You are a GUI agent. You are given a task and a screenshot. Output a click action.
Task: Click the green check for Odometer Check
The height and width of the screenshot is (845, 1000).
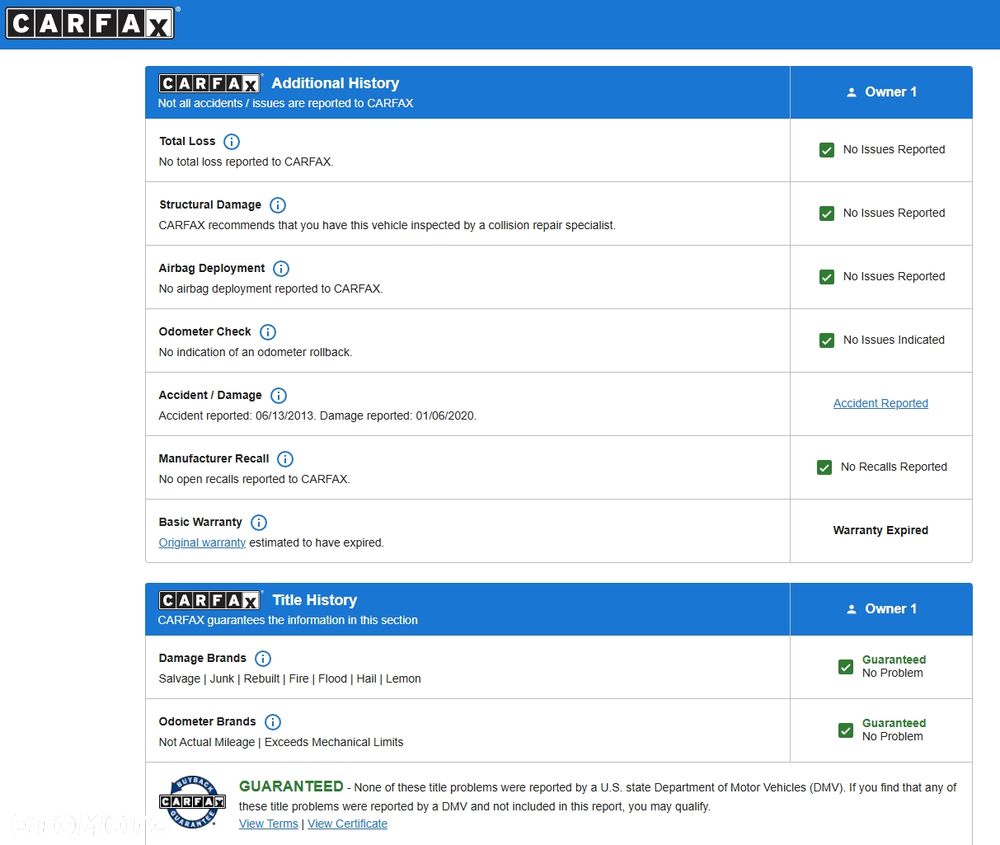[x=827, y=340]
